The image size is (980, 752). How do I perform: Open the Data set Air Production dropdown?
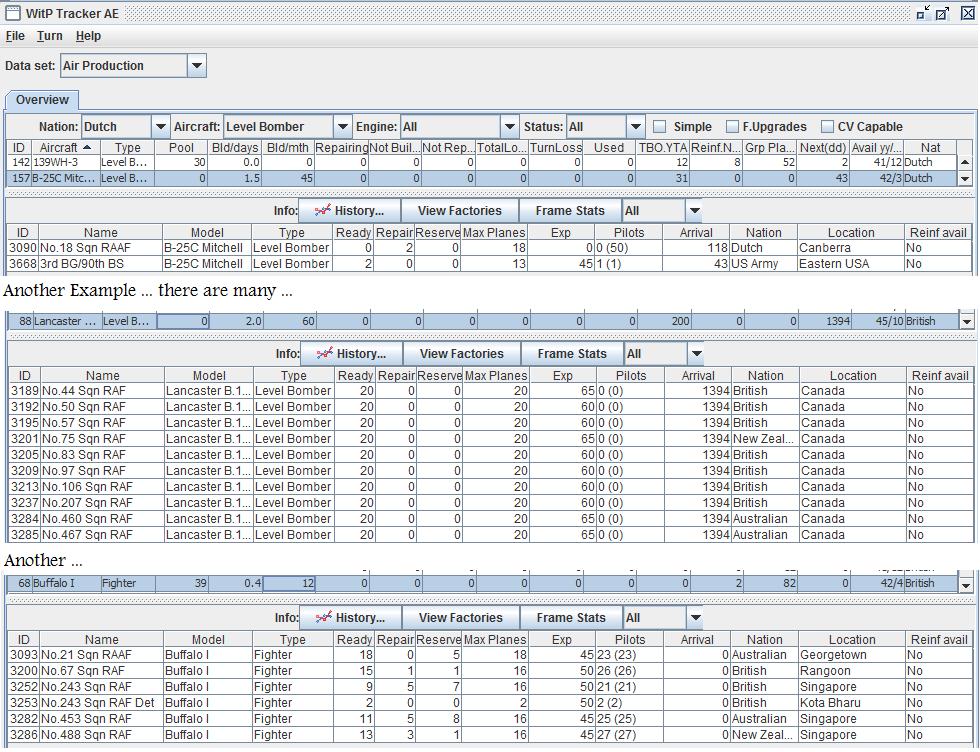197,66
